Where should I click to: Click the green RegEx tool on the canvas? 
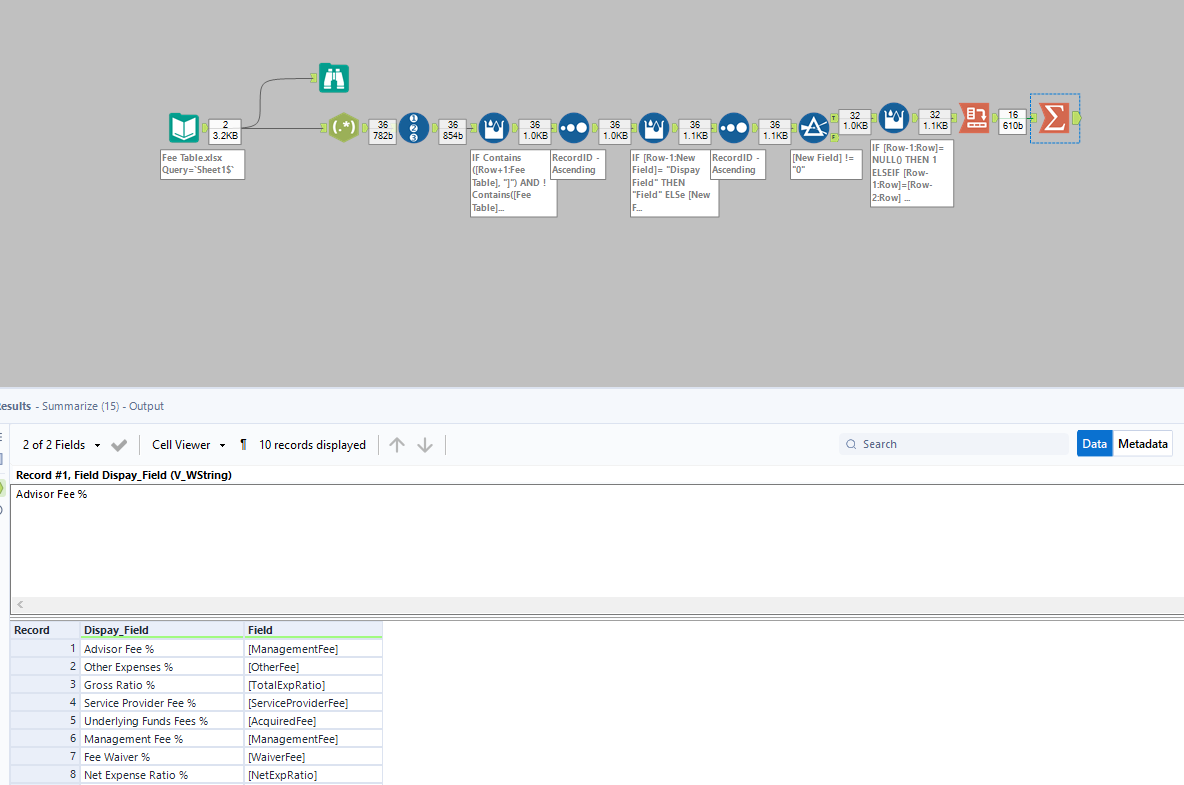point(344,128)
